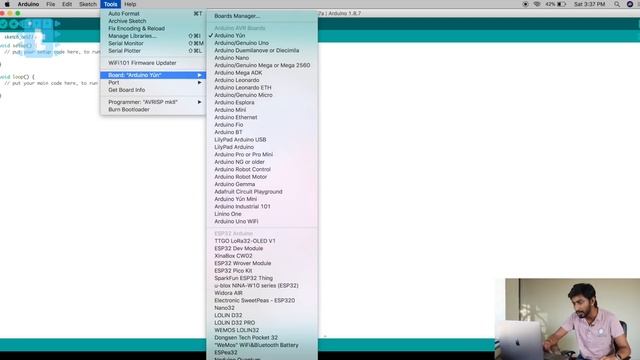Select Arduino/Genuino Uno board
The image size is (640, 360).
262,43
